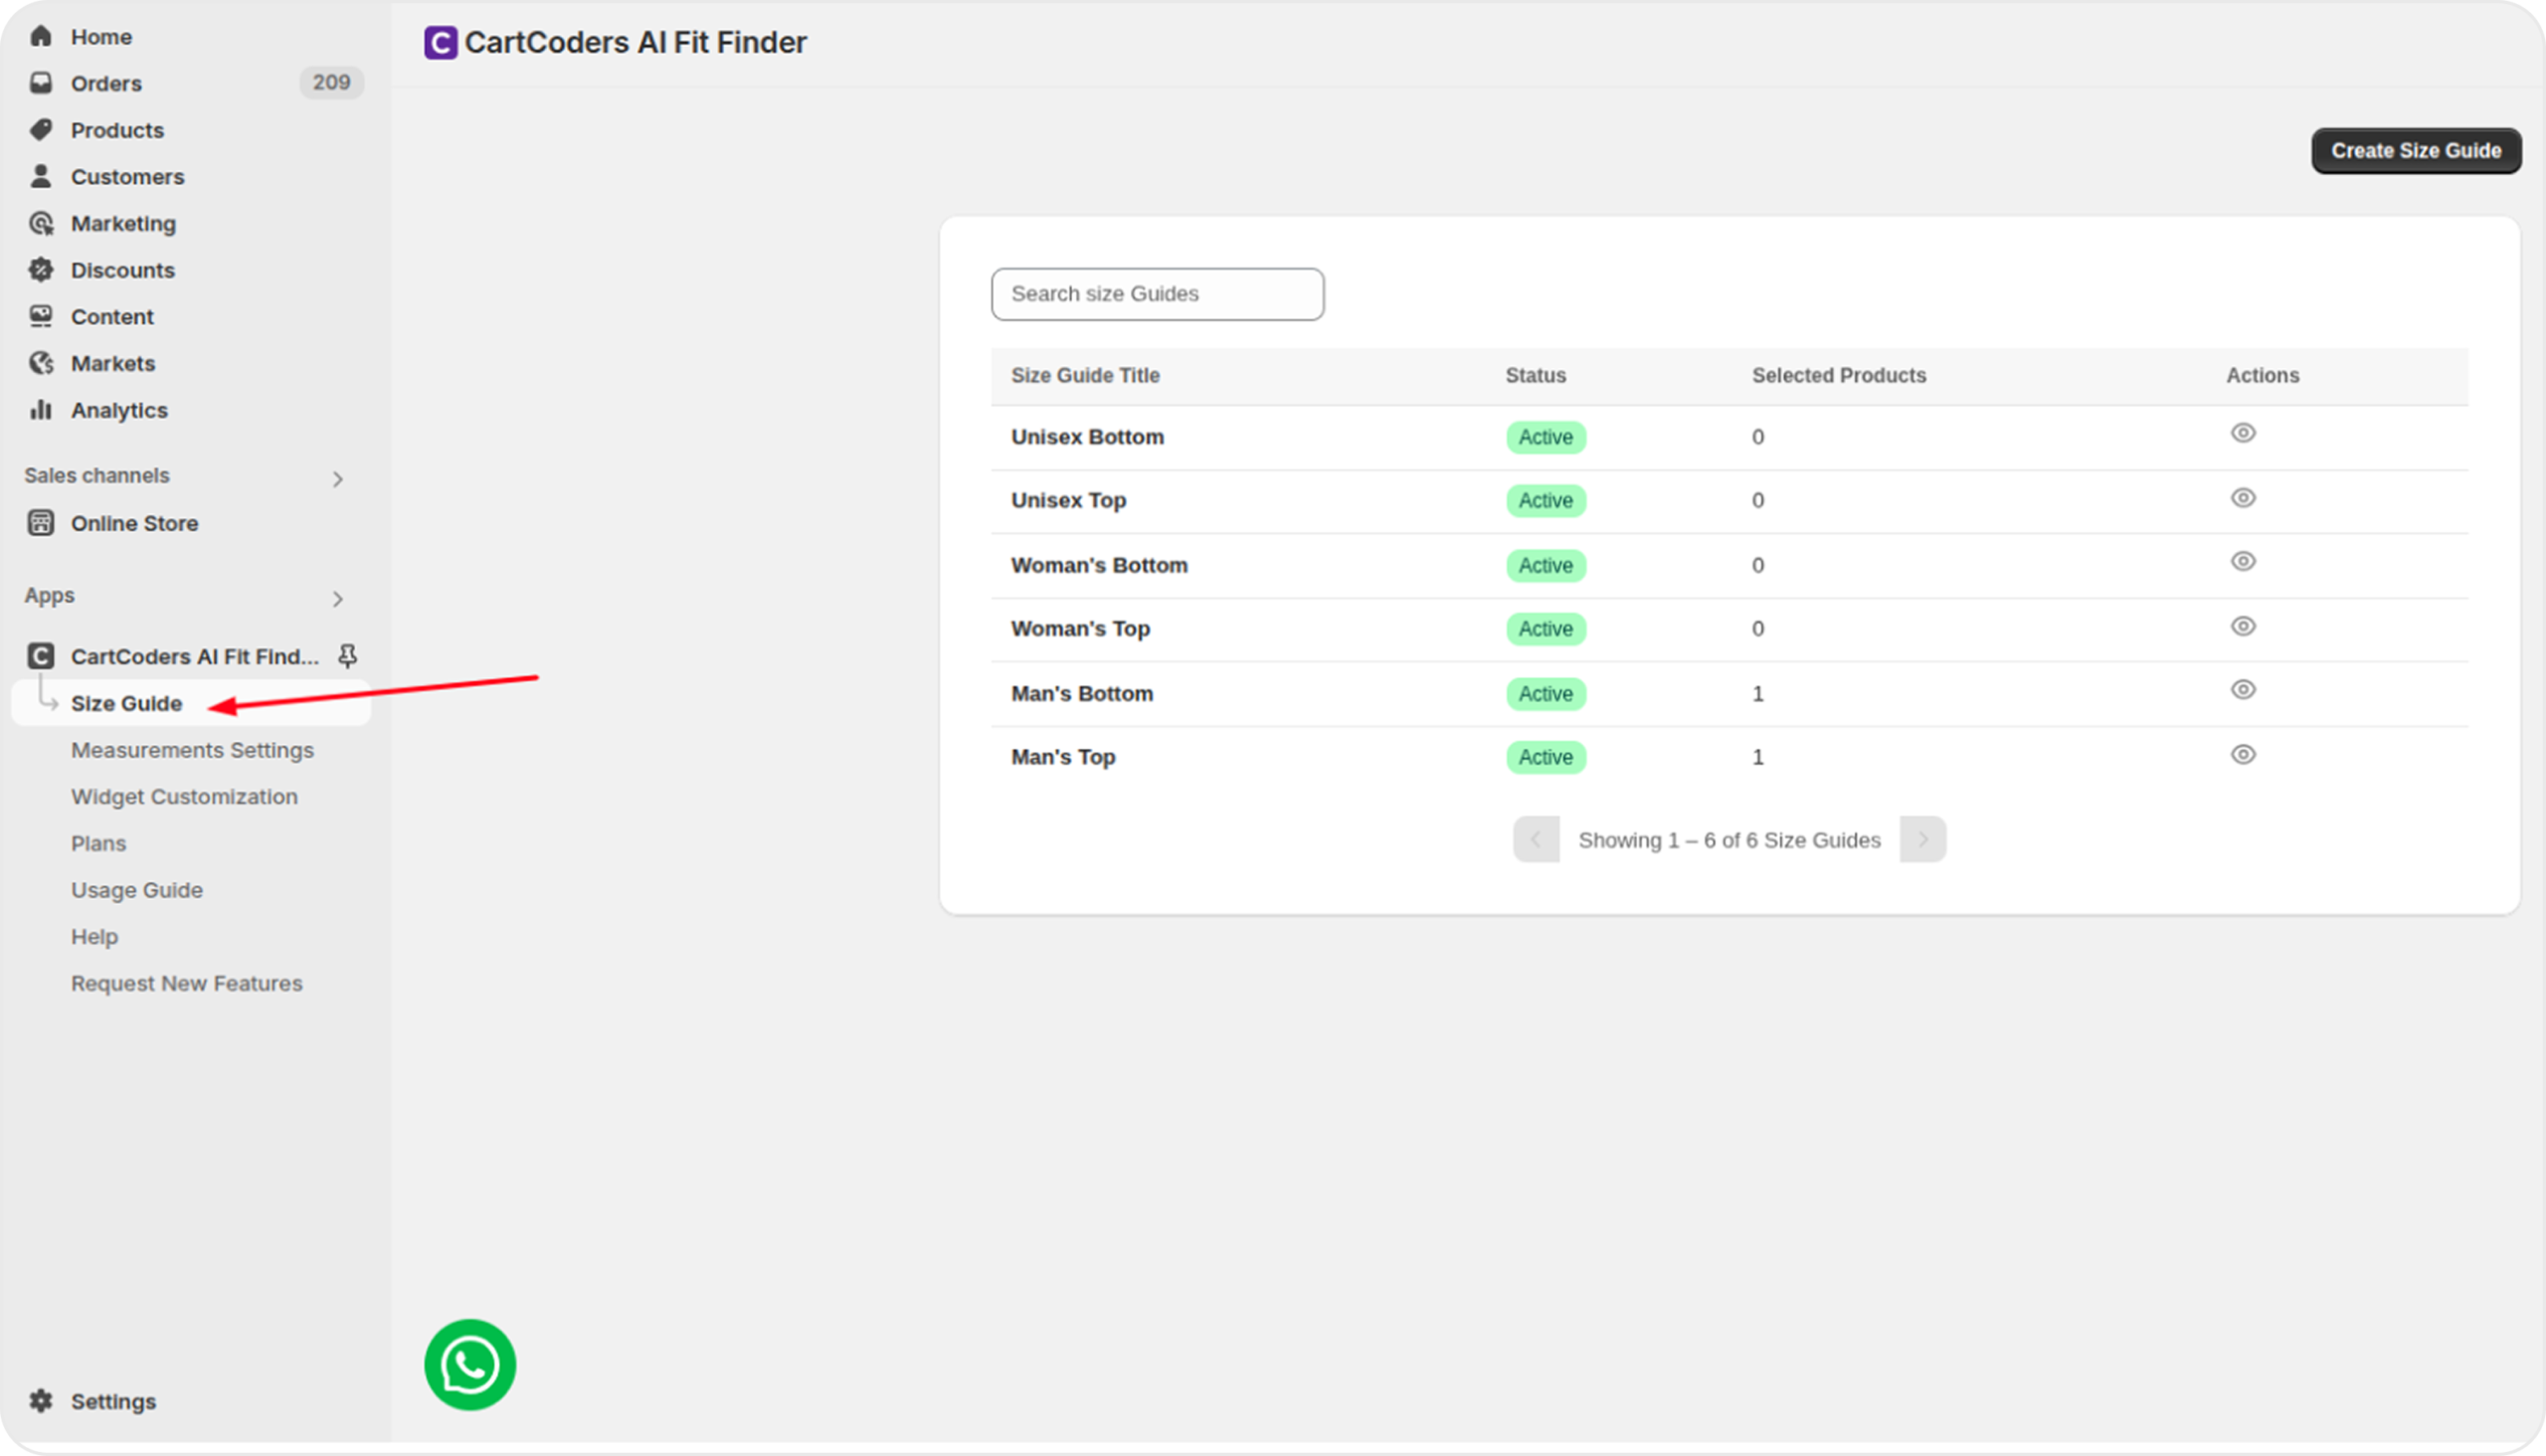Open Analytics bar chart icon
Screen dimensions: 2546x1456
coord(41,410)
